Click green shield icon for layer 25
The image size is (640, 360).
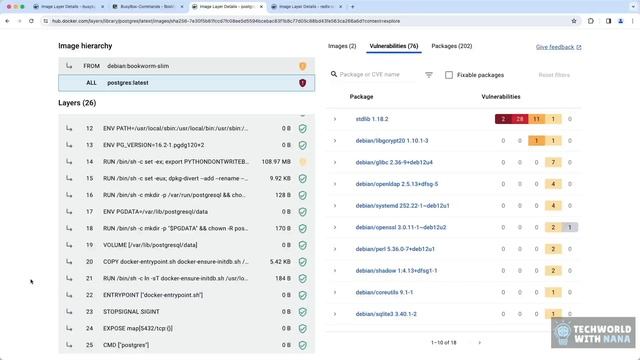[x=302, y=345]
